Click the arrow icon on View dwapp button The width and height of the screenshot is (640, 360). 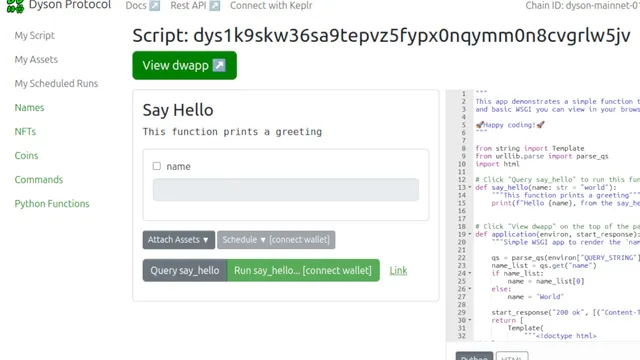pyautogui.click(x=219, y=65)
